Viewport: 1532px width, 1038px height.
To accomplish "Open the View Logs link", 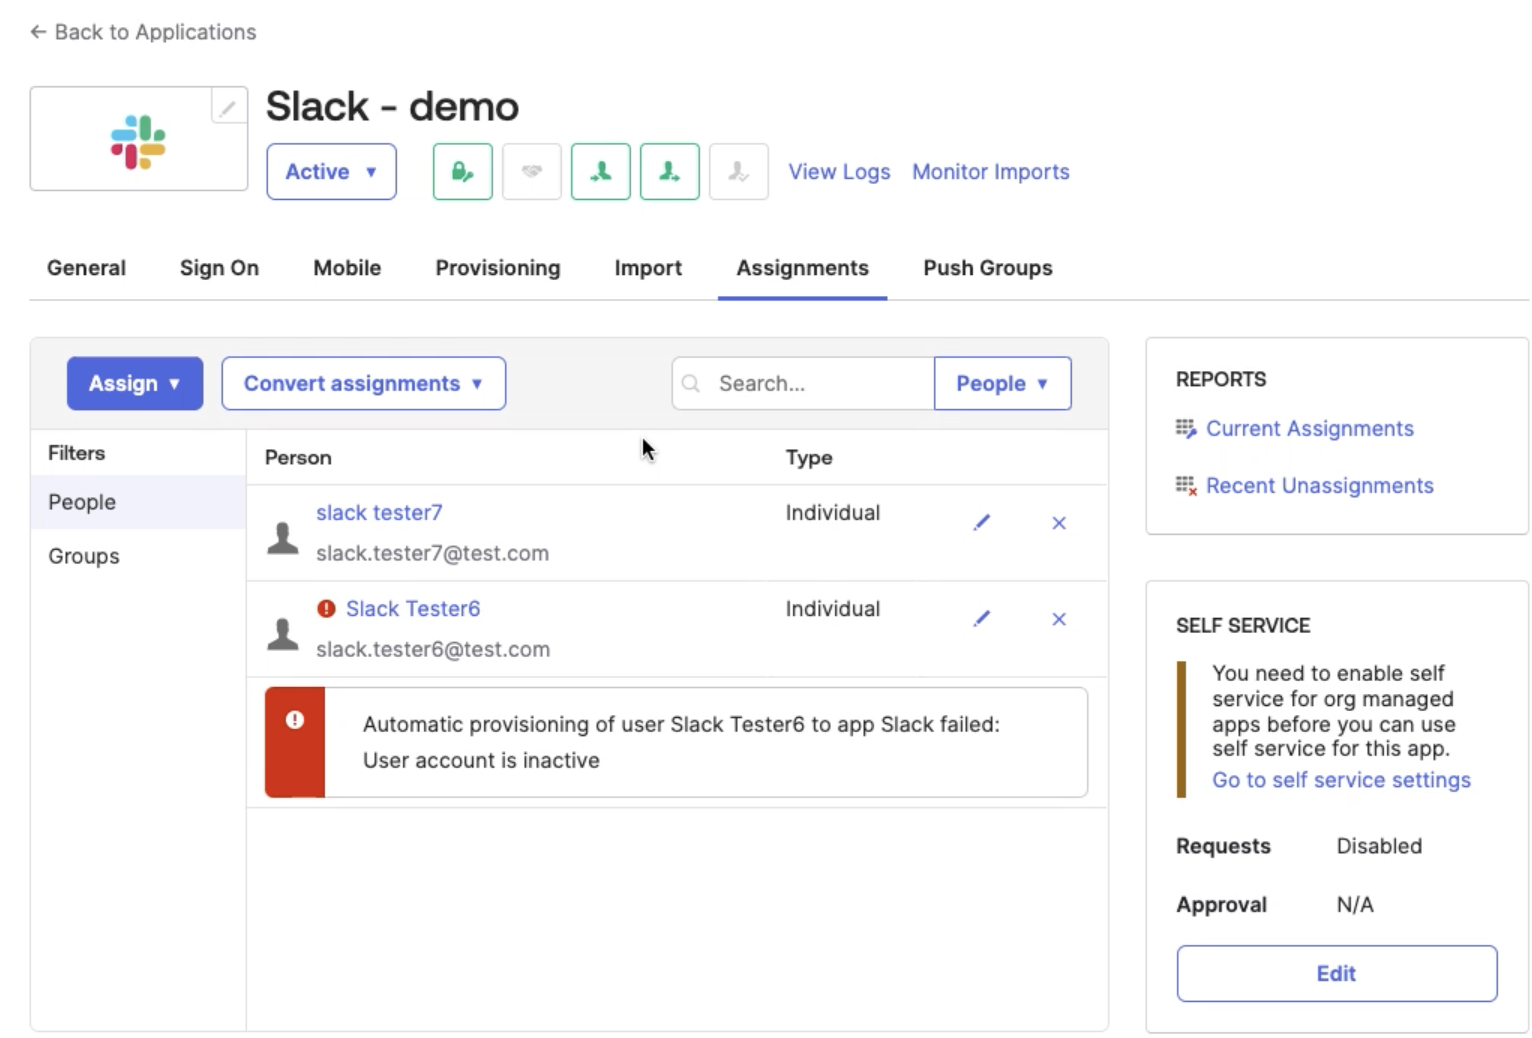I will [839, 171].
